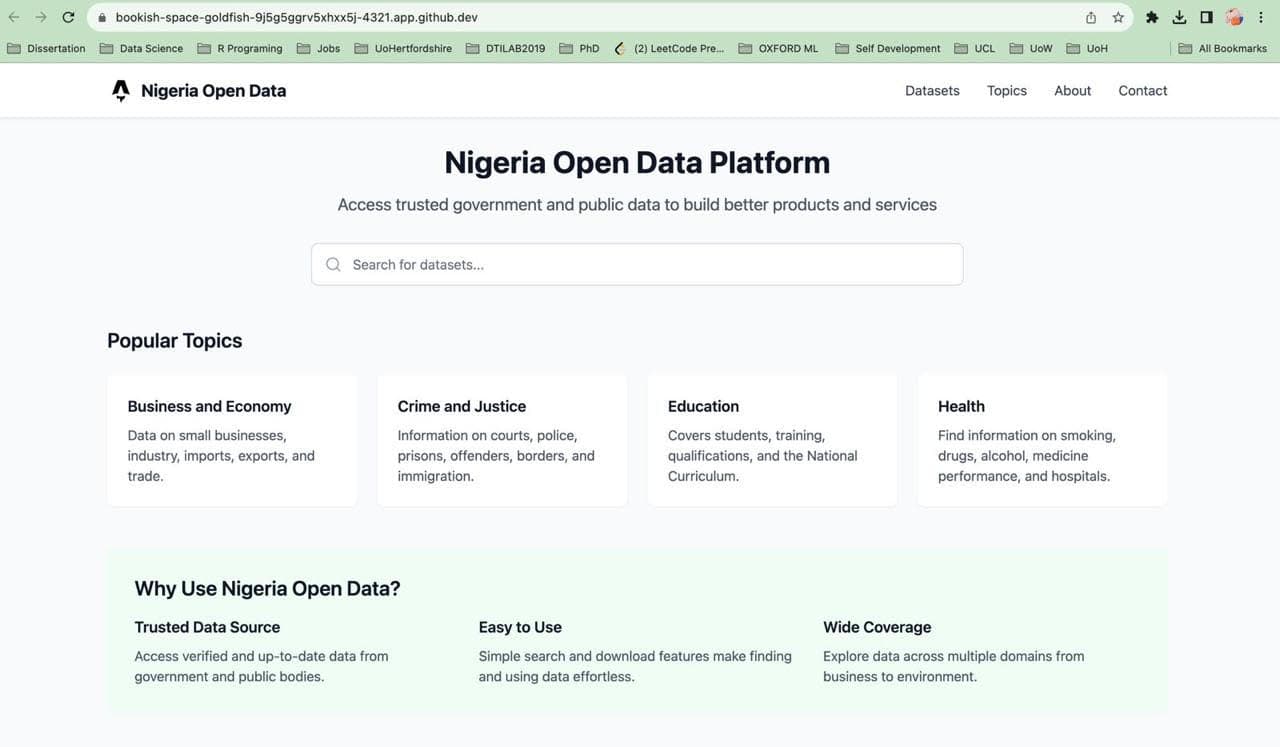Click the search magnifier icon
1280x747 pixels.
333,263
